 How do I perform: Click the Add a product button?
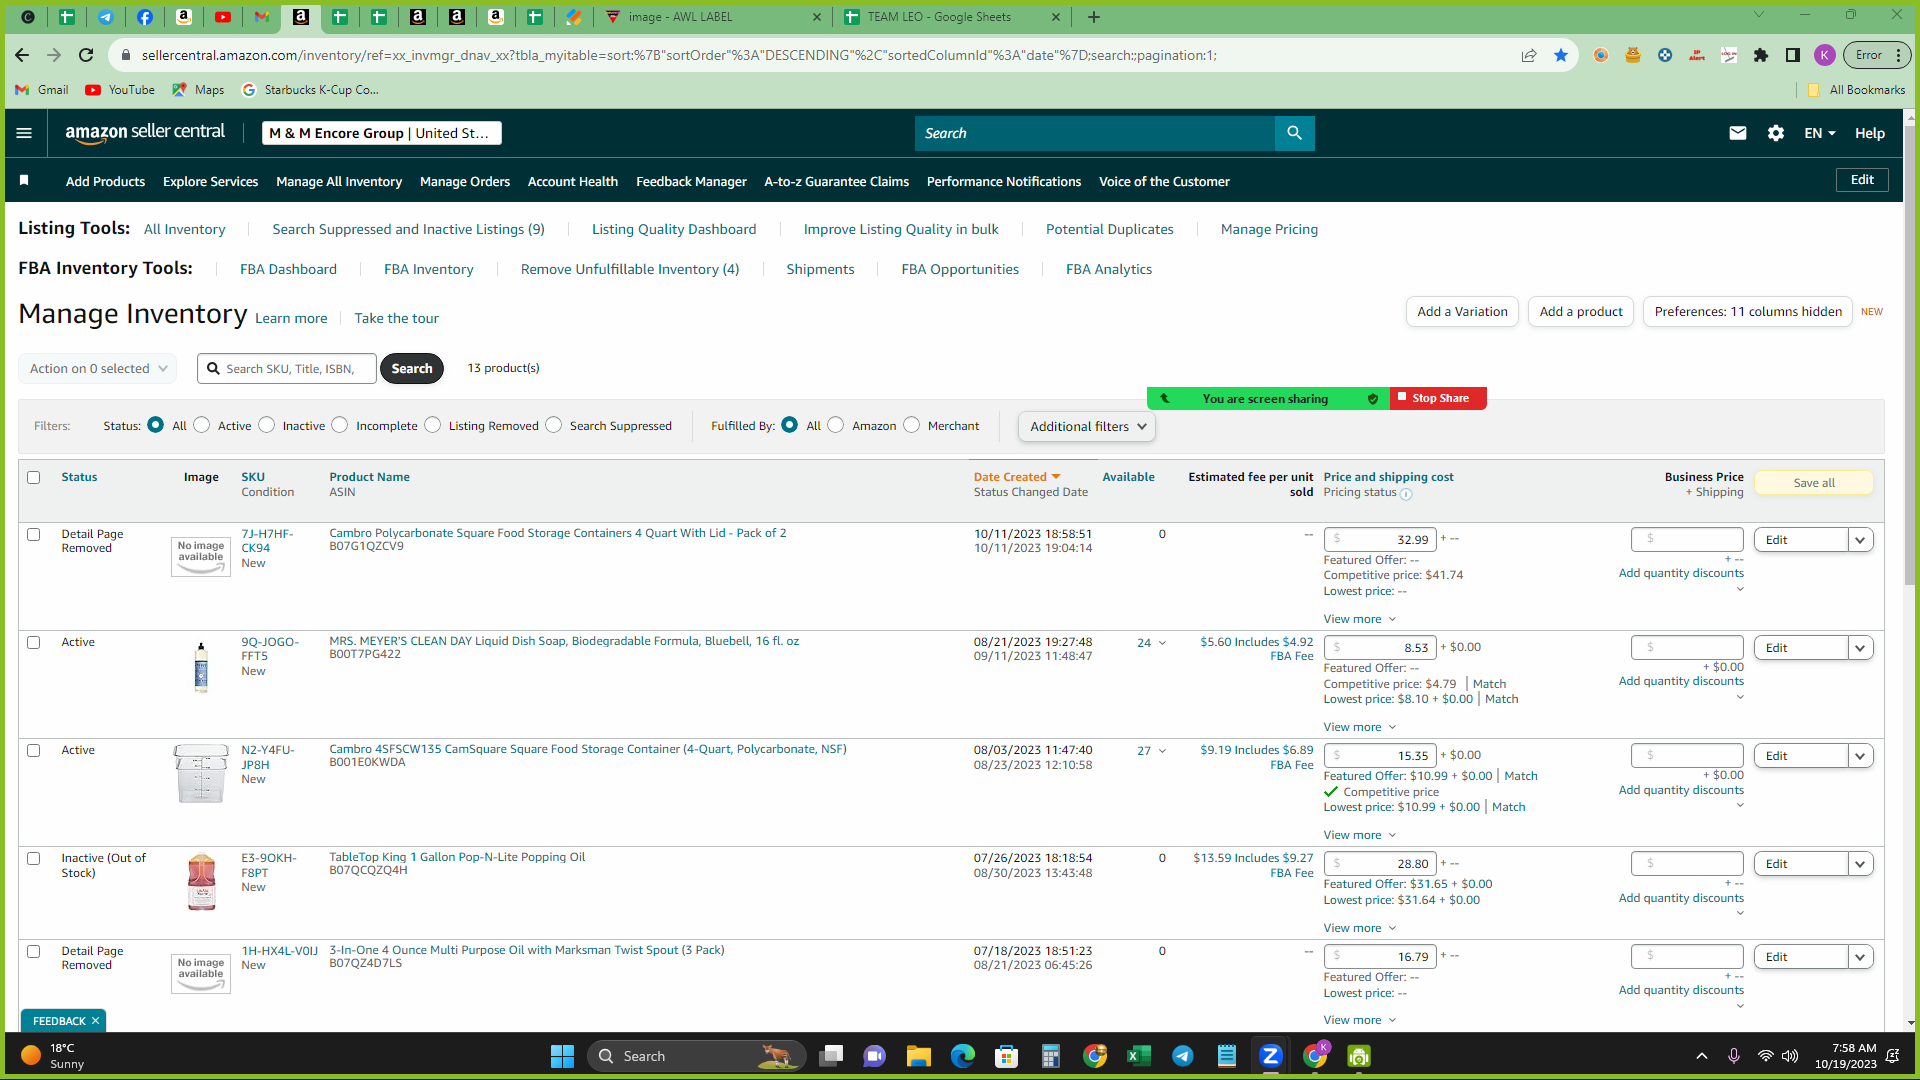1581,312
